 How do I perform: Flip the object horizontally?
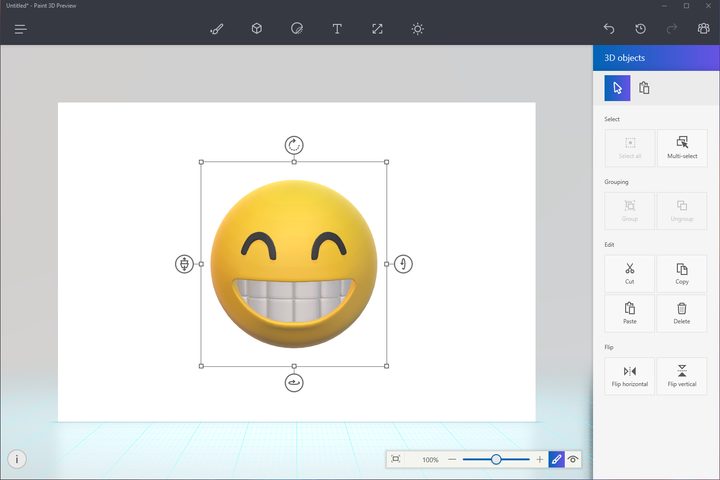pos(630,376)
